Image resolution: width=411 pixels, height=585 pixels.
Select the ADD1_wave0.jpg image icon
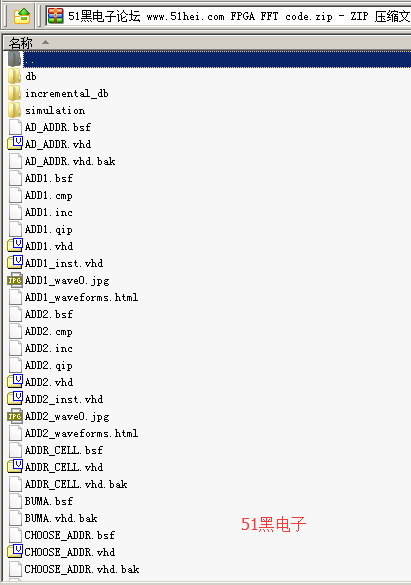click(15, 280)
